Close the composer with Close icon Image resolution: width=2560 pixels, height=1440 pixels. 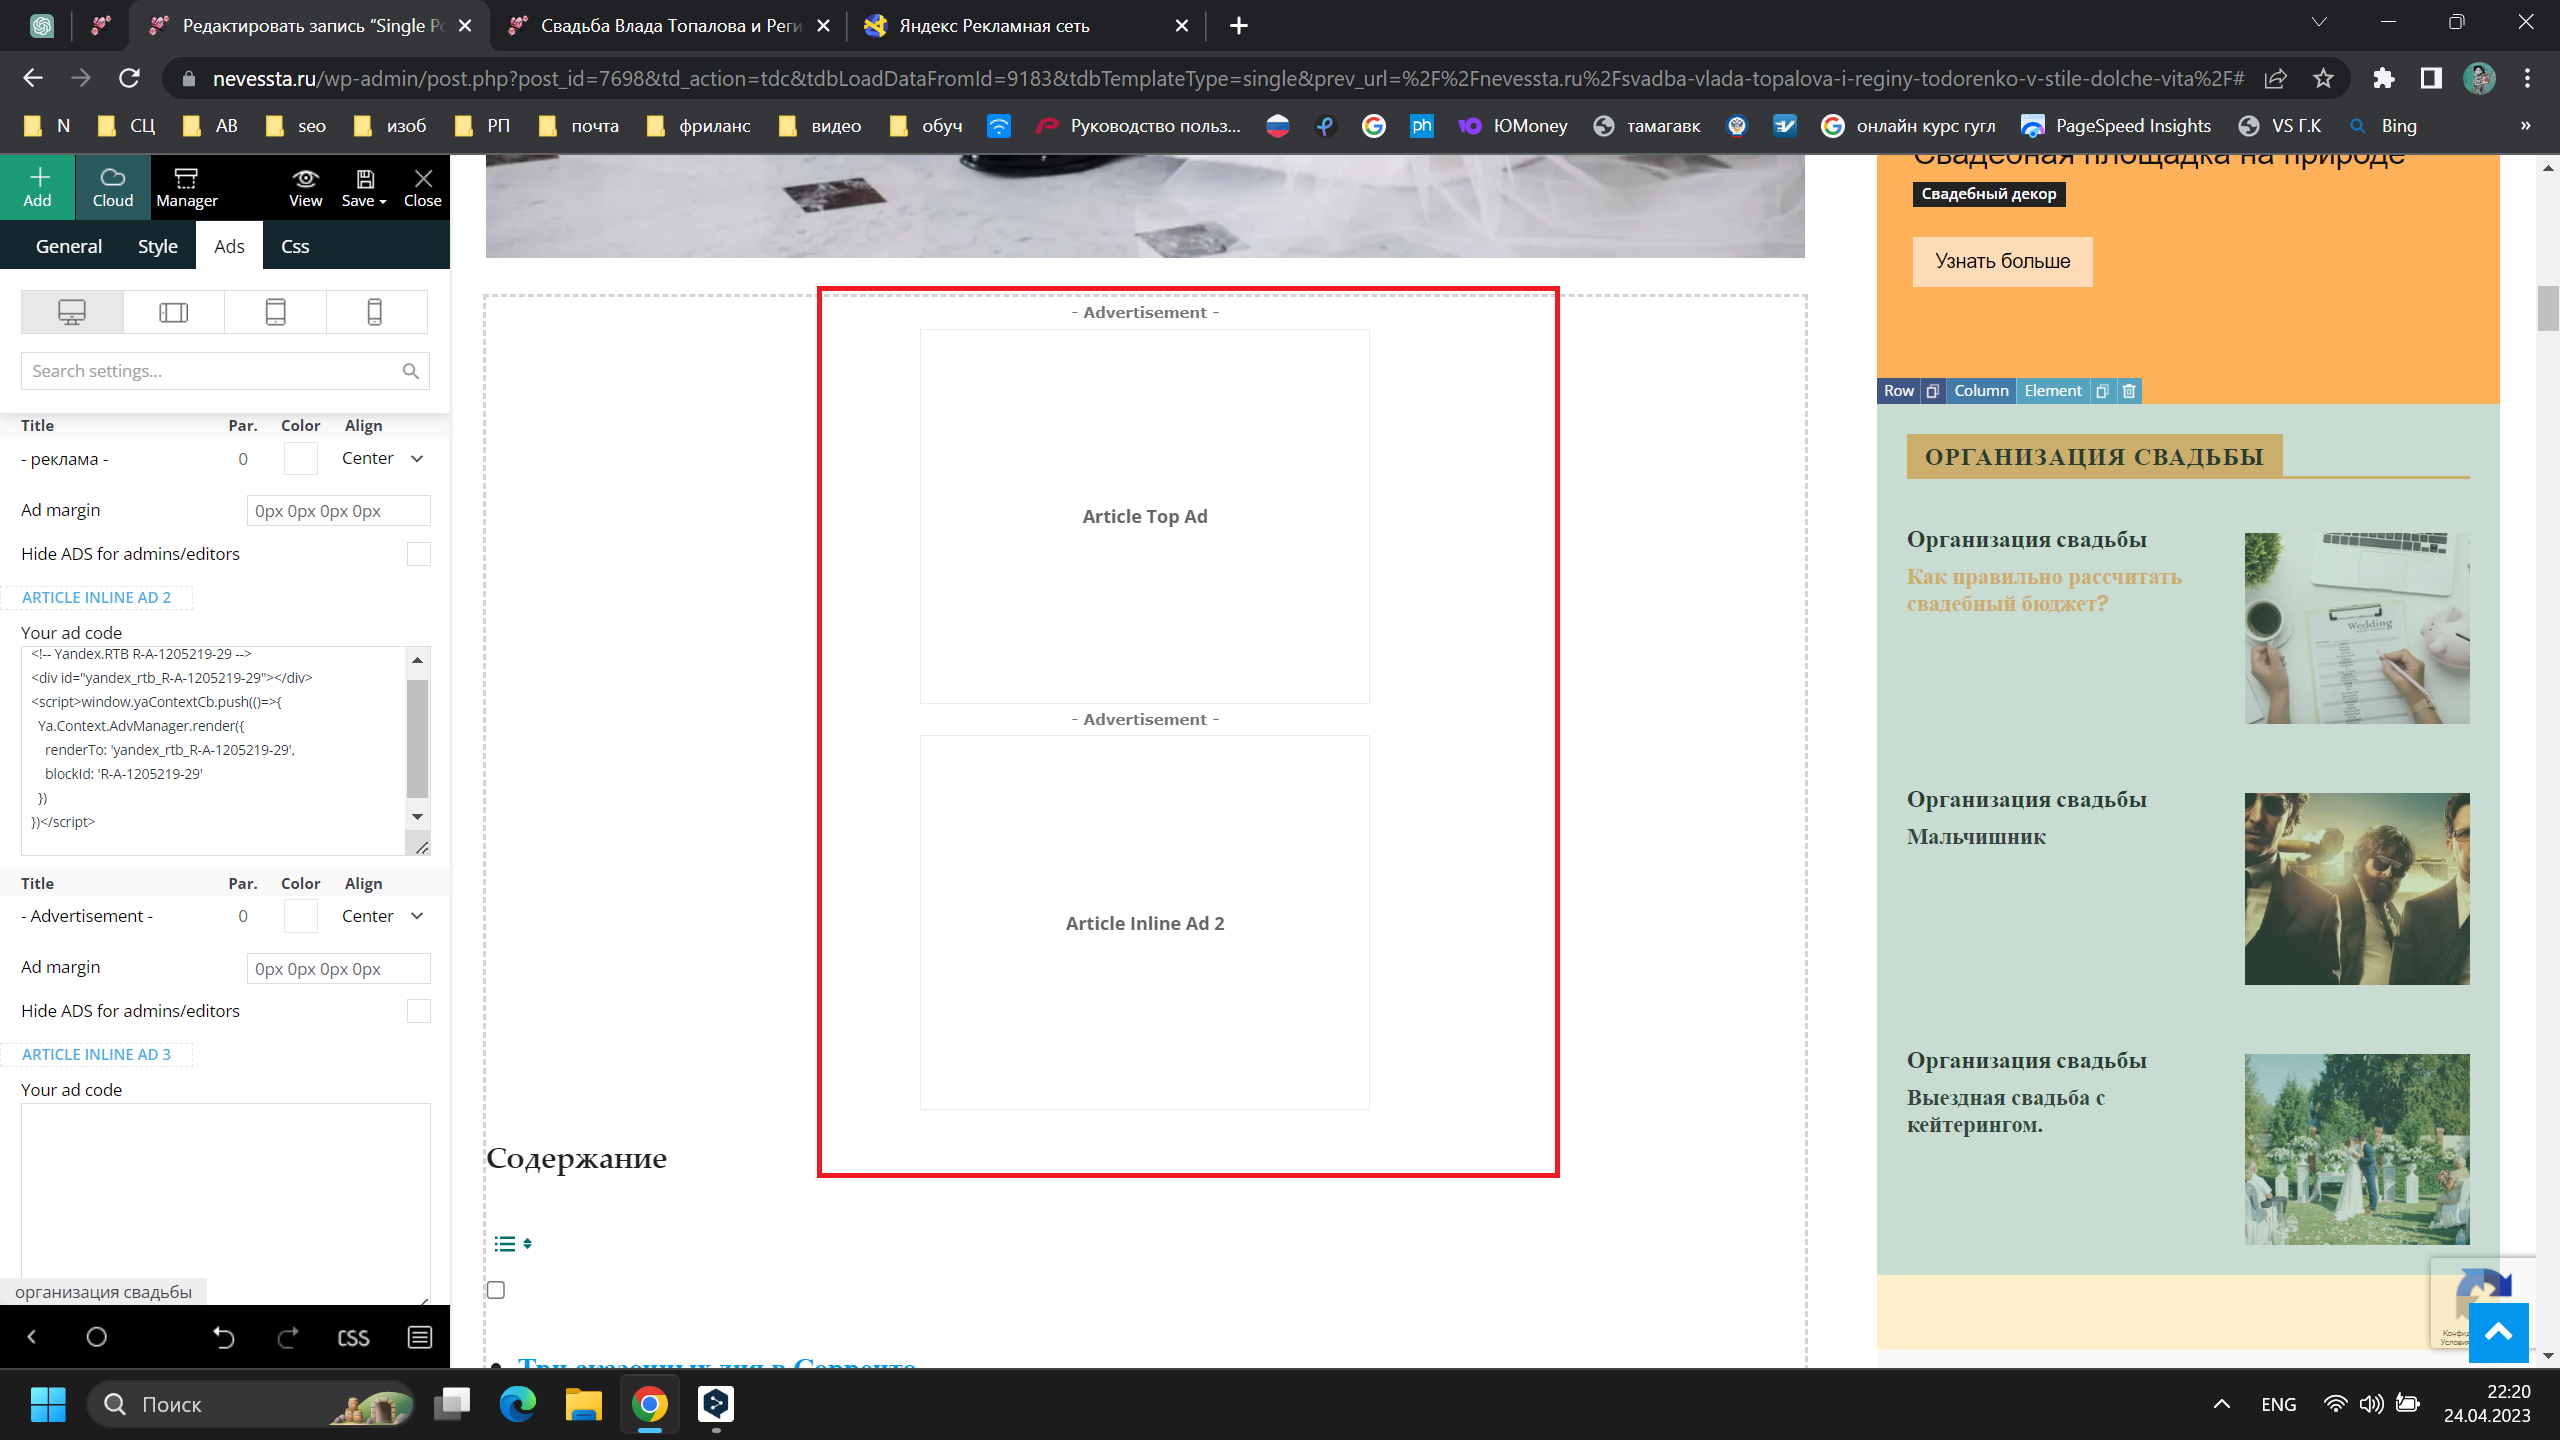click(423, 187)
